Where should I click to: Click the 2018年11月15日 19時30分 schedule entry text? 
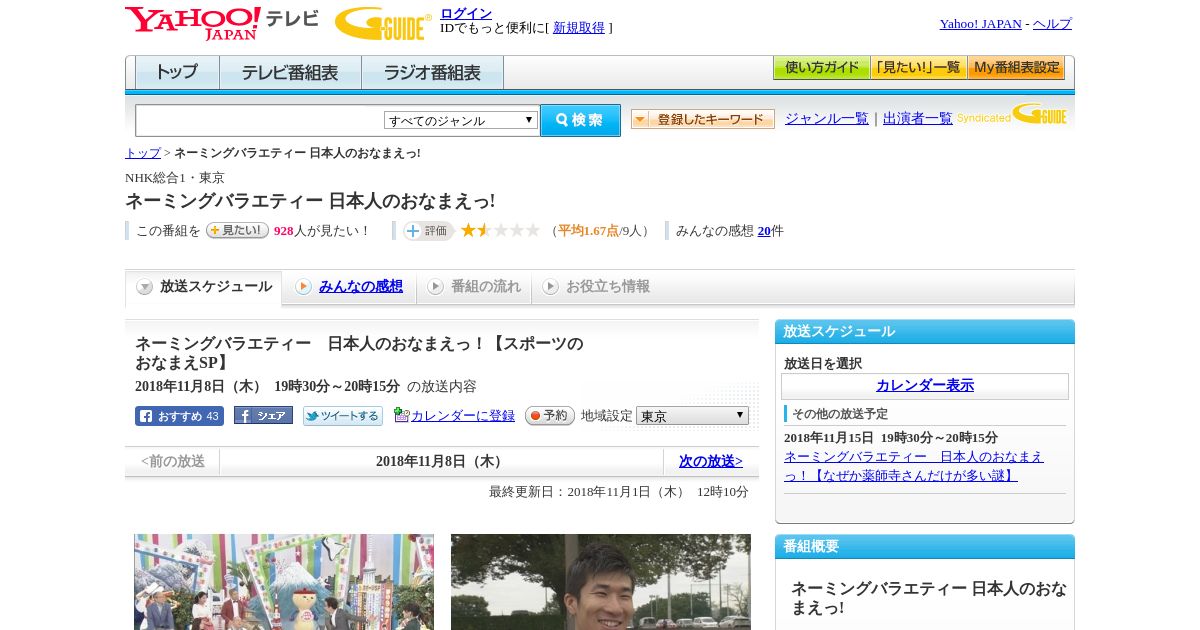tap(891, 438)
